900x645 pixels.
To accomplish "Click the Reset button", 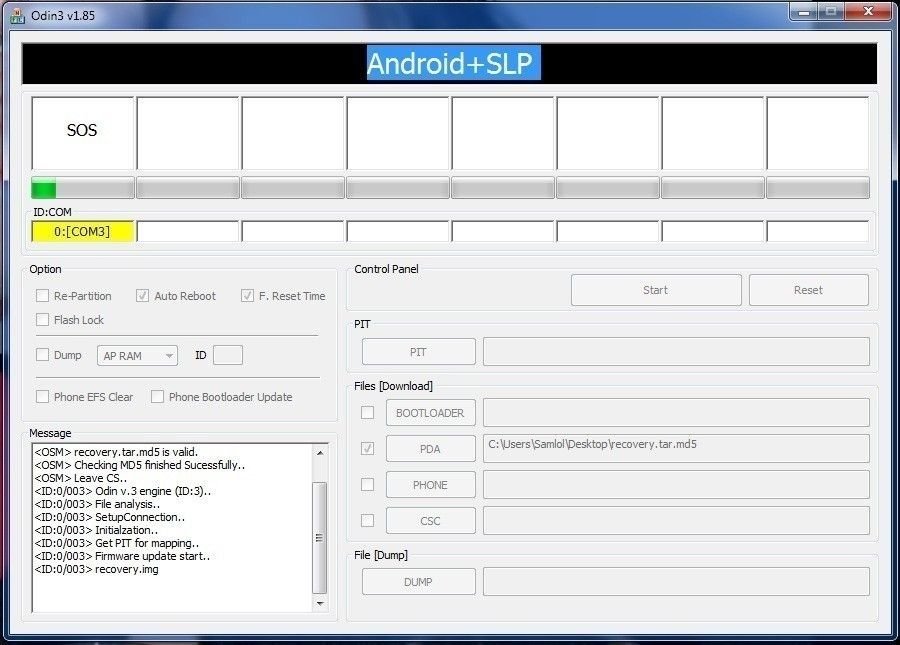I will click(808, 290).
